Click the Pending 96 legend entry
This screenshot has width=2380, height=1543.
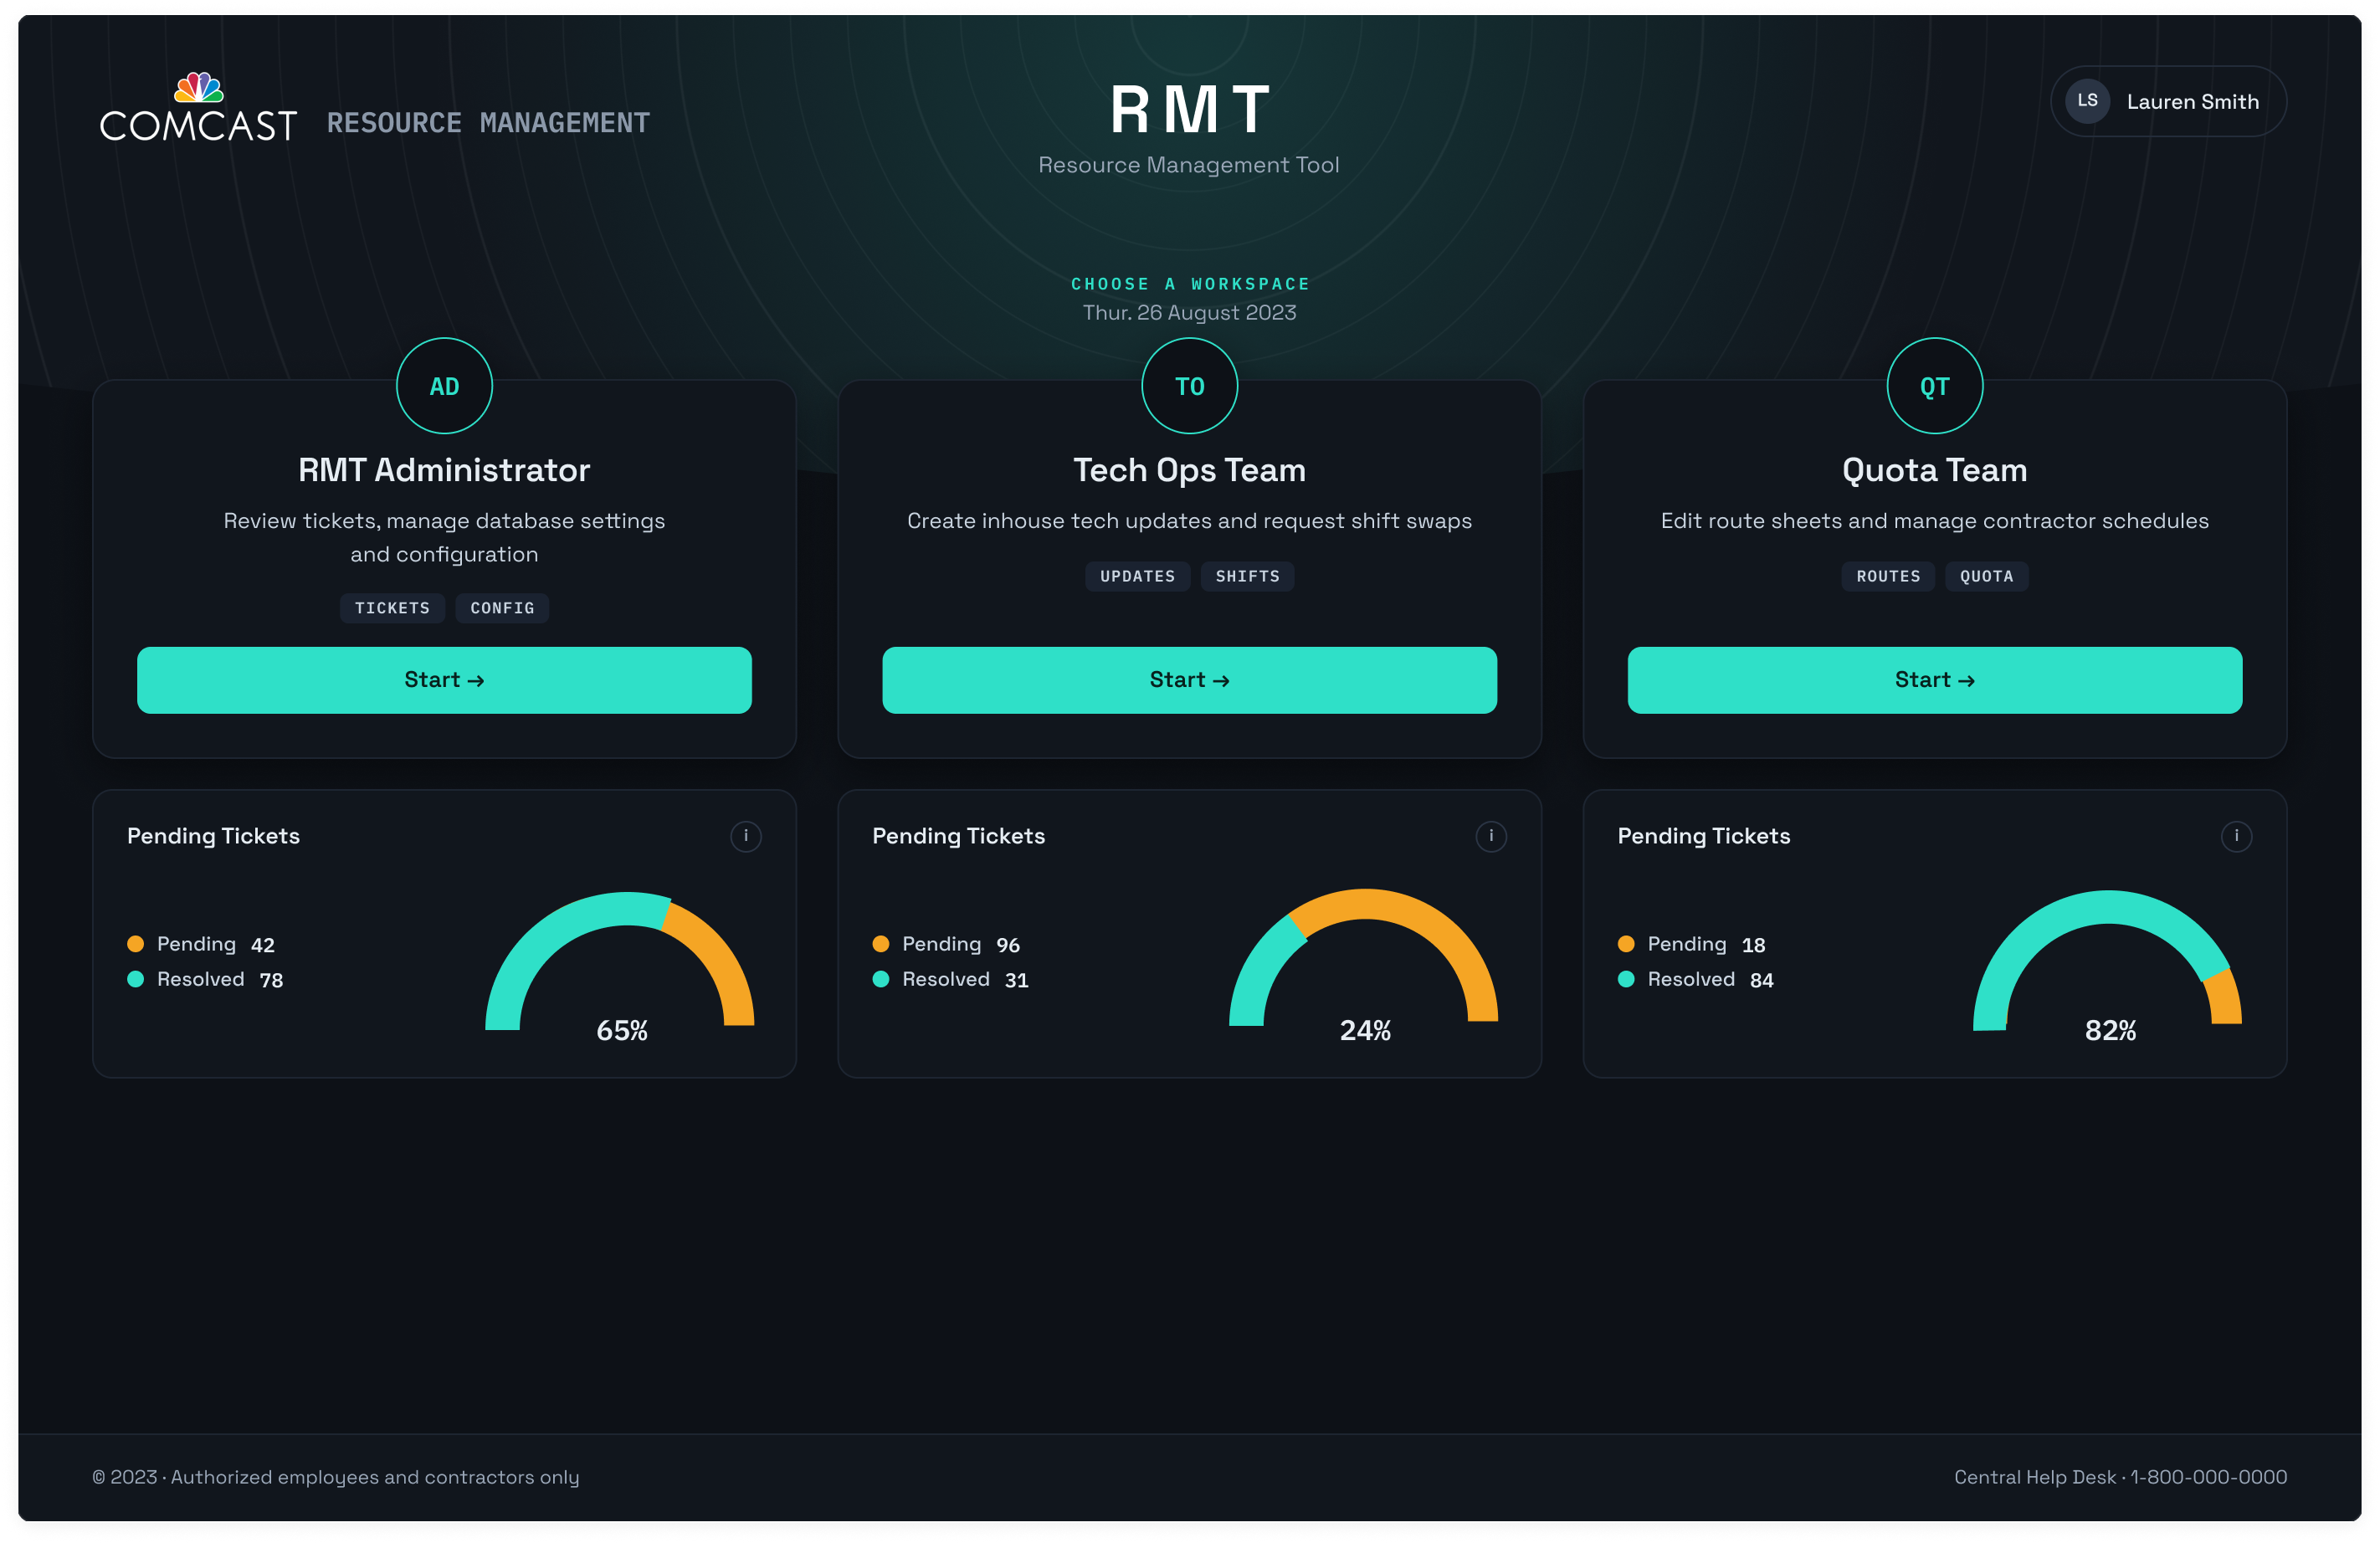pos(946,944)
